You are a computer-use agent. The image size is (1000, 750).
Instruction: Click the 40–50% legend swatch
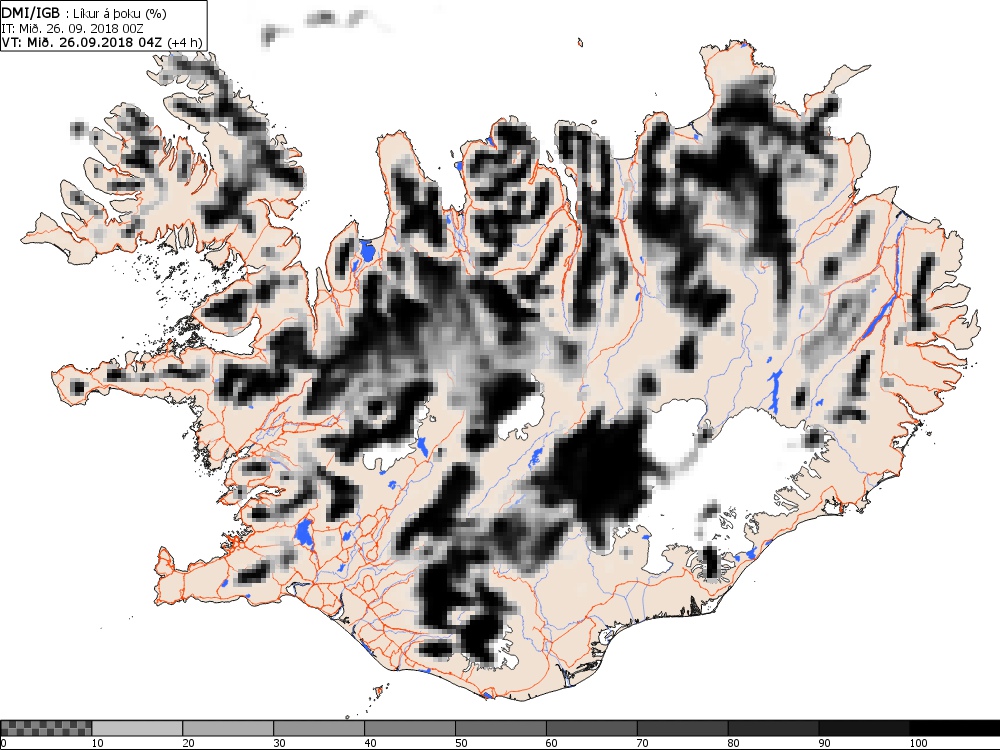click(x=409, y=728)
